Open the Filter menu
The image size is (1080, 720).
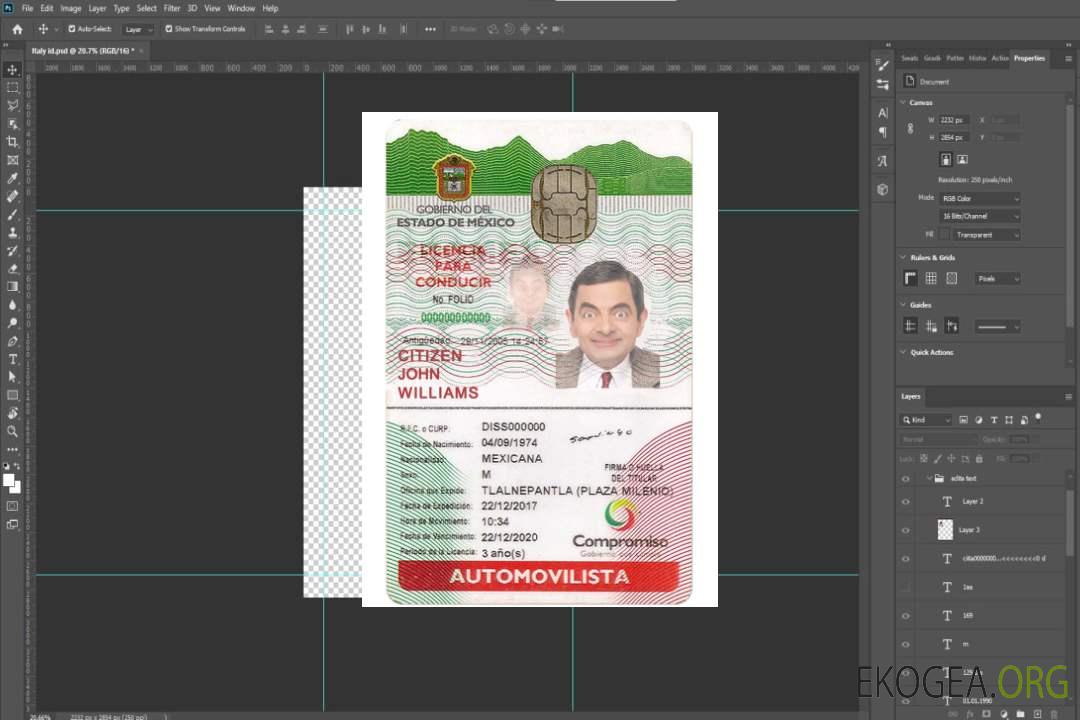172,8
